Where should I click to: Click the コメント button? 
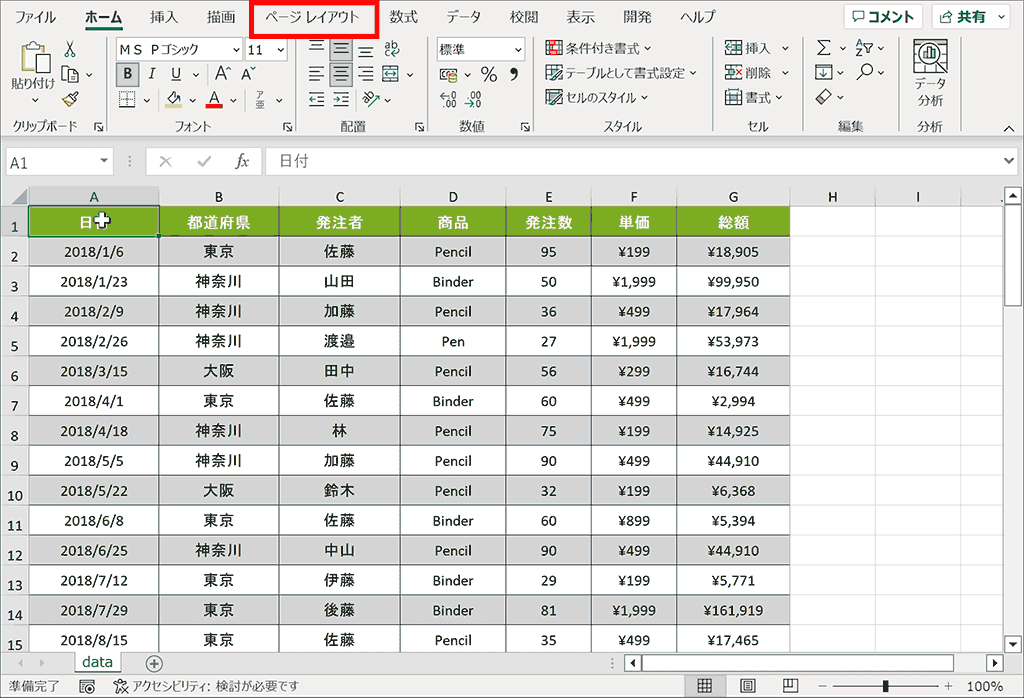[x=884, y=16]
